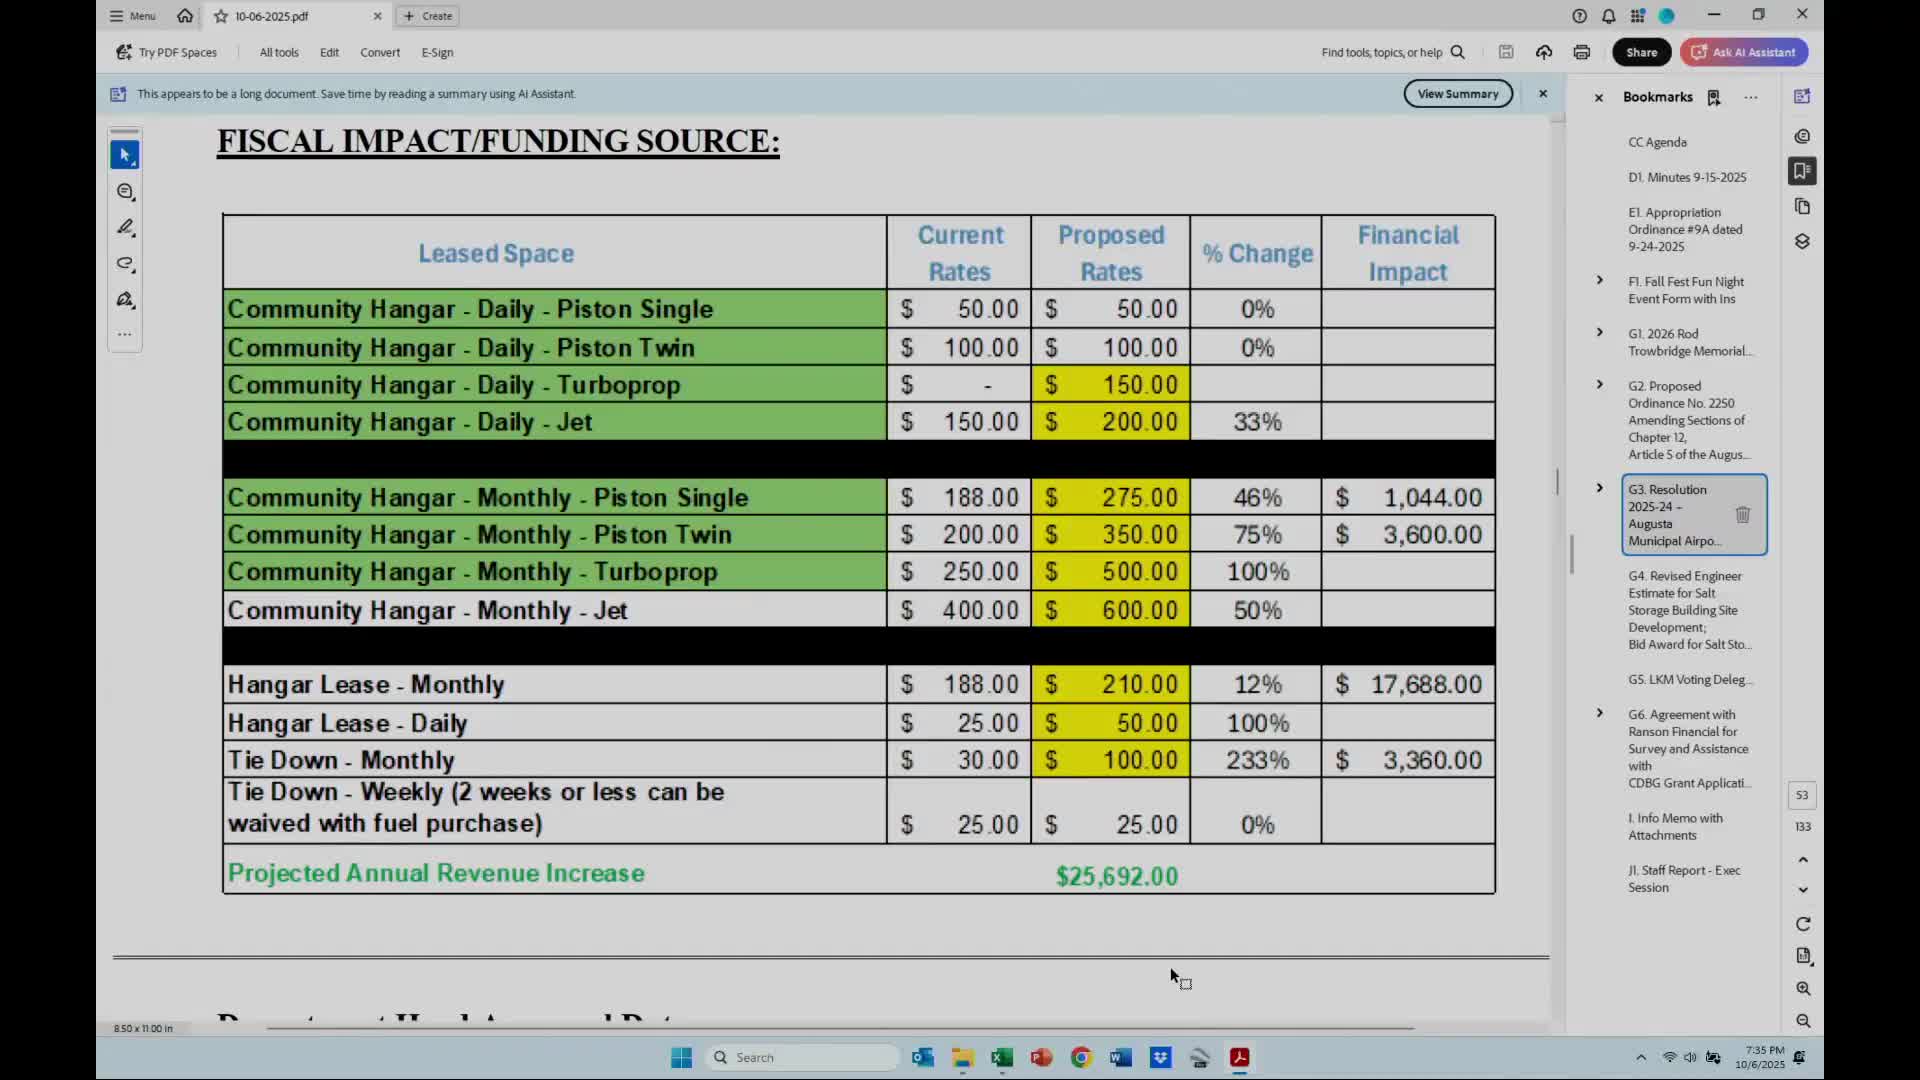This screenshot has height=1080, width=1920.
Task: Open the fill and sign tool
Action: [125, 299]
